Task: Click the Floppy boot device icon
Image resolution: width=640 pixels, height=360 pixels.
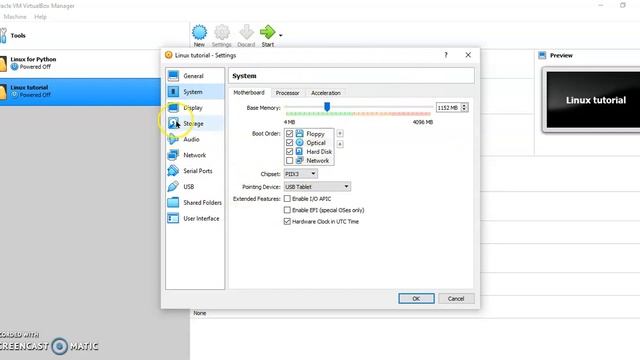Action: tap(300, 133)
